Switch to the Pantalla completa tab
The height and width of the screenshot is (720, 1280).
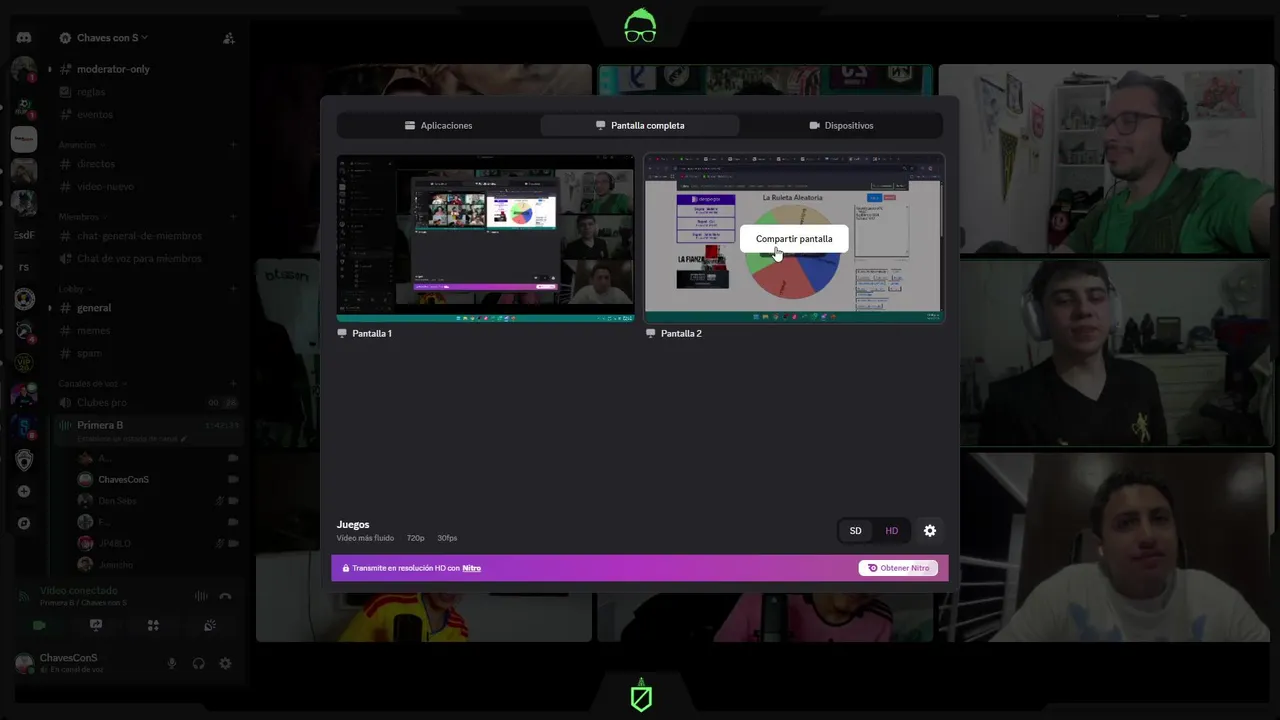[x=640, y=125]
